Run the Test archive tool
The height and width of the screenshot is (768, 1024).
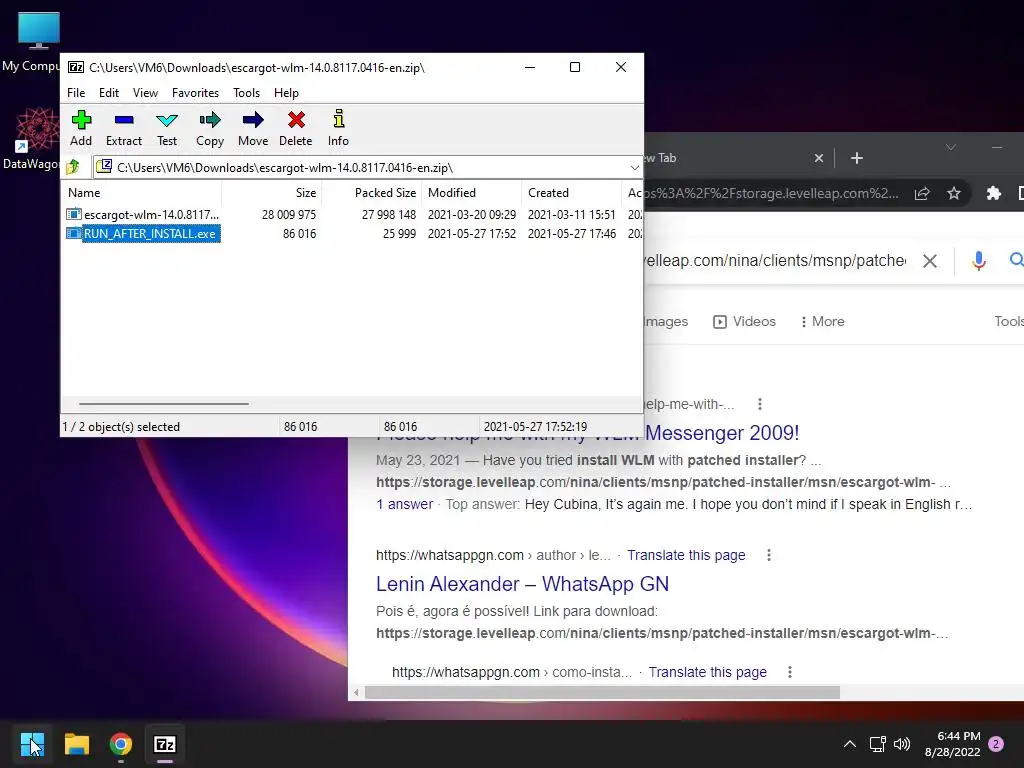pyautogui.click(x=167, y=129)
